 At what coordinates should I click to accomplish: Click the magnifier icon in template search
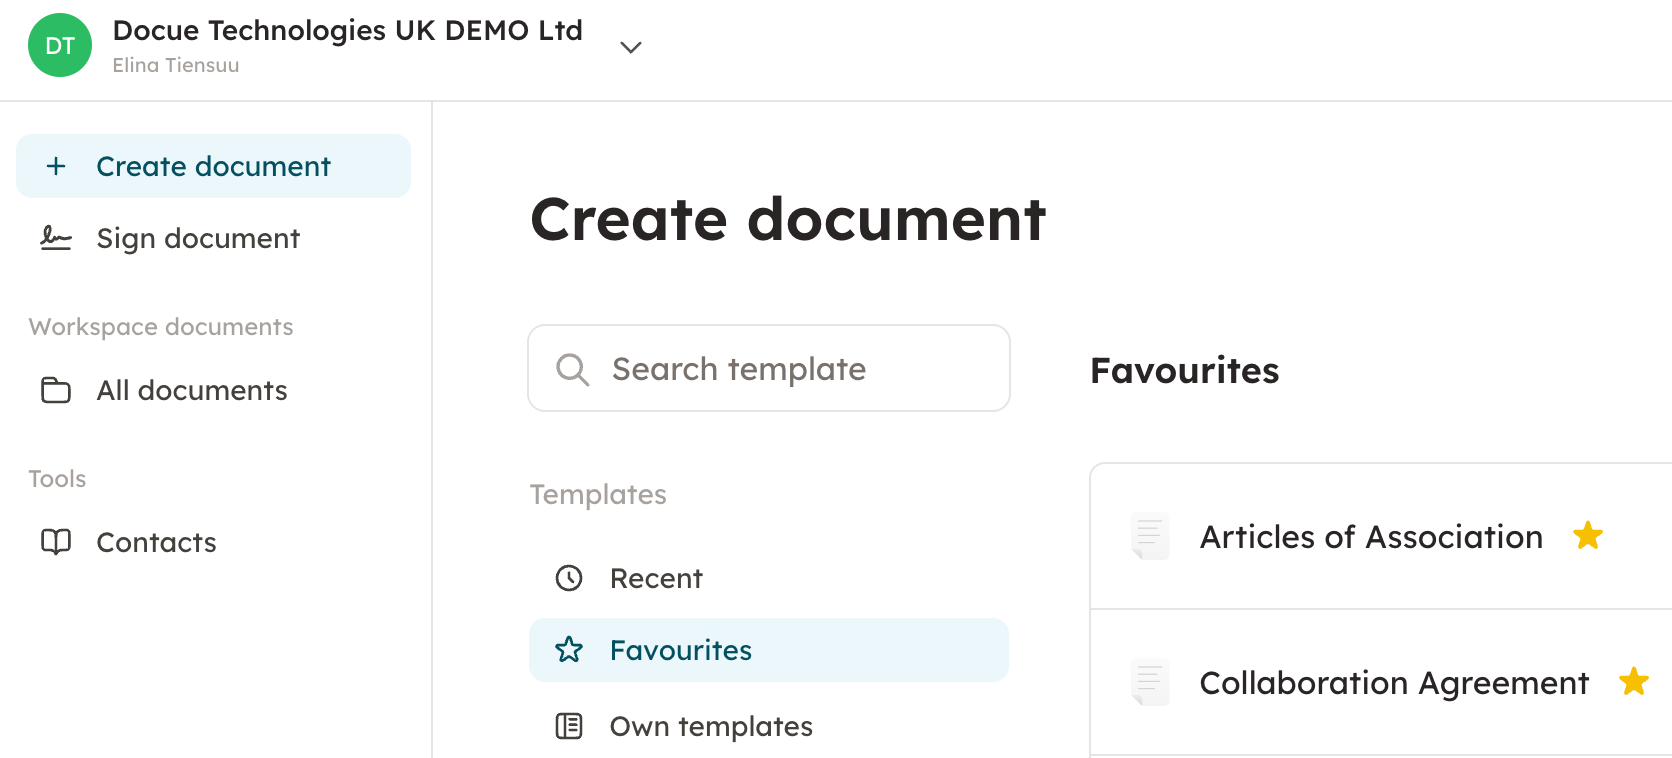point(572,369)
